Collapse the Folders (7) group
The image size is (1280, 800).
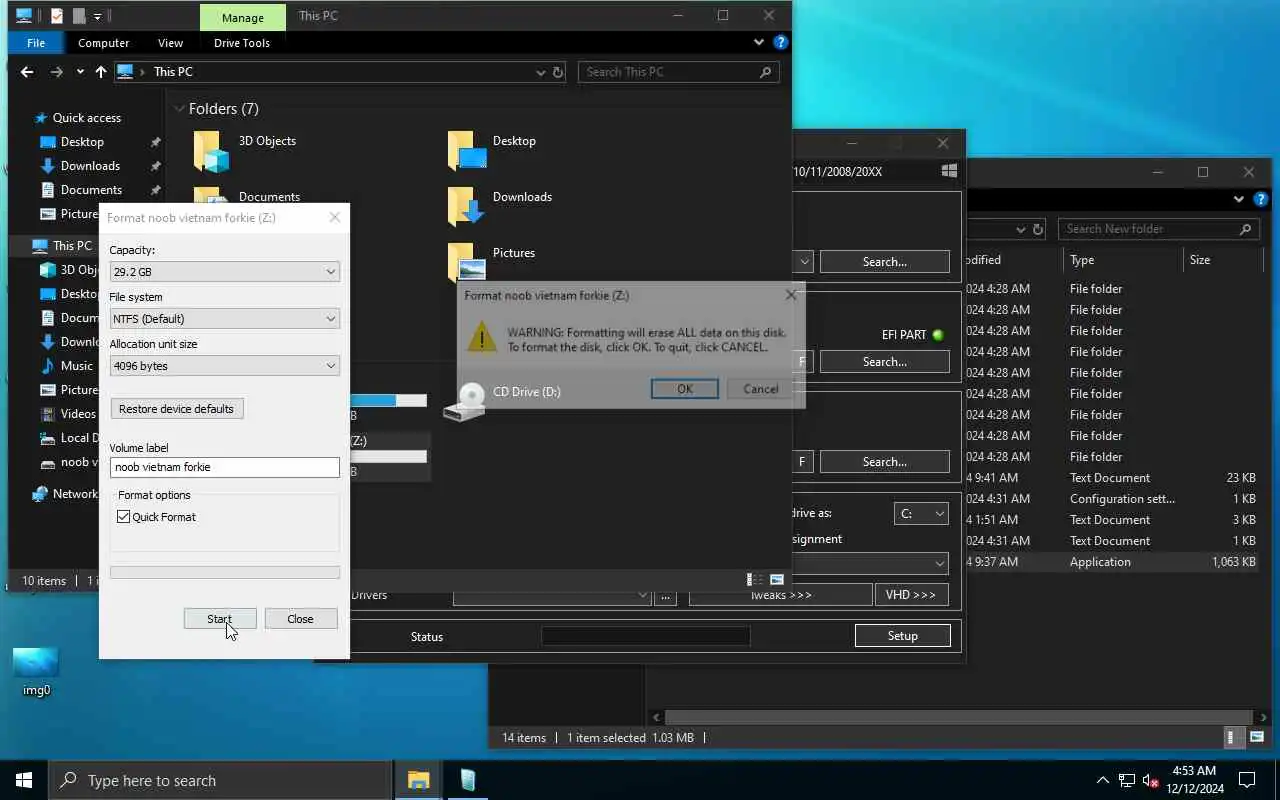point(179,109)
